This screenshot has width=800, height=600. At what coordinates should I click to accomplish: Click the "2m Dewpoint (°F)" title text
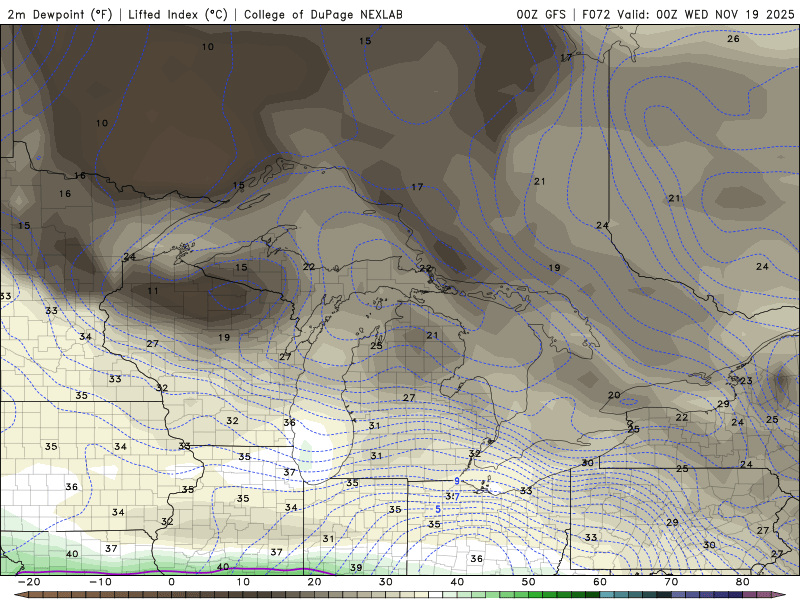(60, 14)
